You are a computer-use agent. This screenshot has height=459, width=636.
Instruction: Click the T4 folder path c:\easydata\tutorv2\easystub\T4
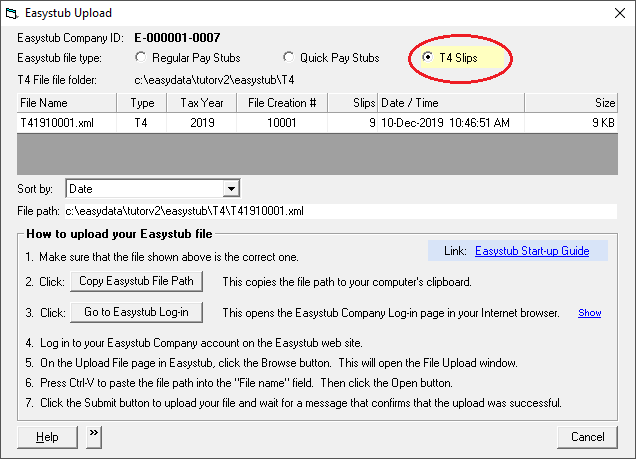tap(214, 80)
